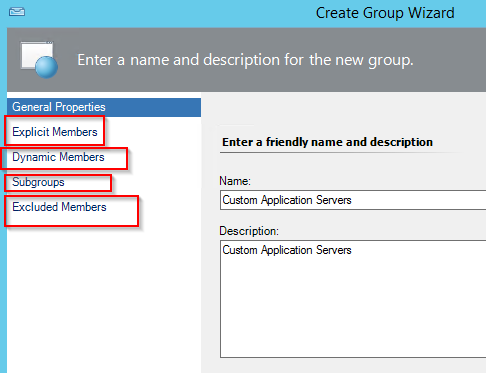Click the 'Name:' label
Viewport: 490px width, 373px height.
pyautogui.click(x=235, y=181)
